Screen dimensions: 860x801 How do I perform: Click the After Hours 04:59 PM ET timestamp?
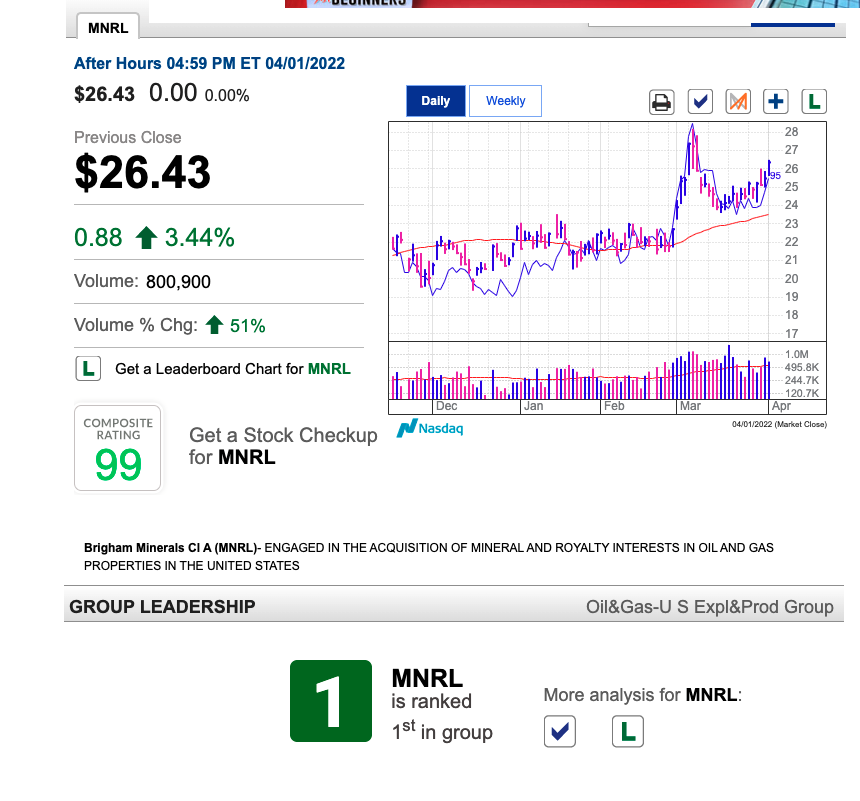pos(210,64)
